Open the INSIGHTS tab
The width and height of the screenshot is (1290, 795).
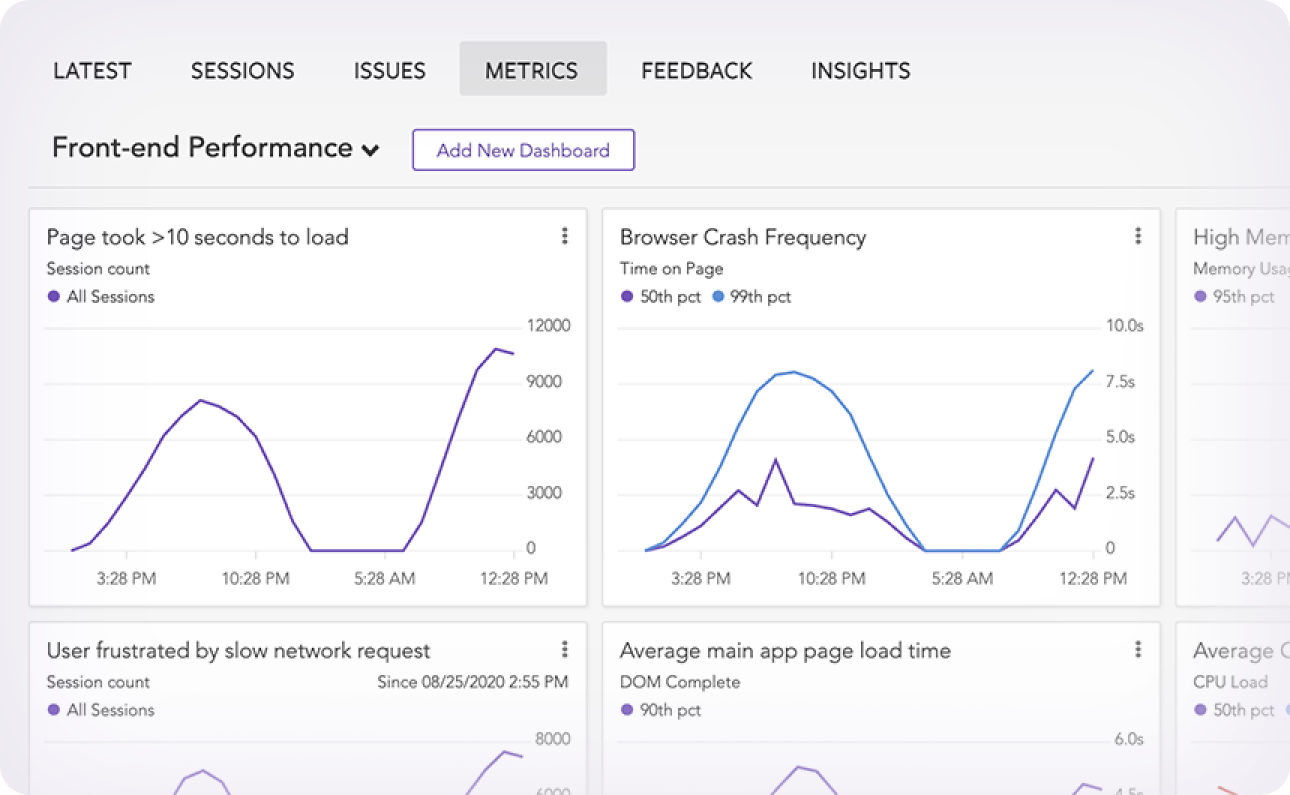tap(861, 71)
